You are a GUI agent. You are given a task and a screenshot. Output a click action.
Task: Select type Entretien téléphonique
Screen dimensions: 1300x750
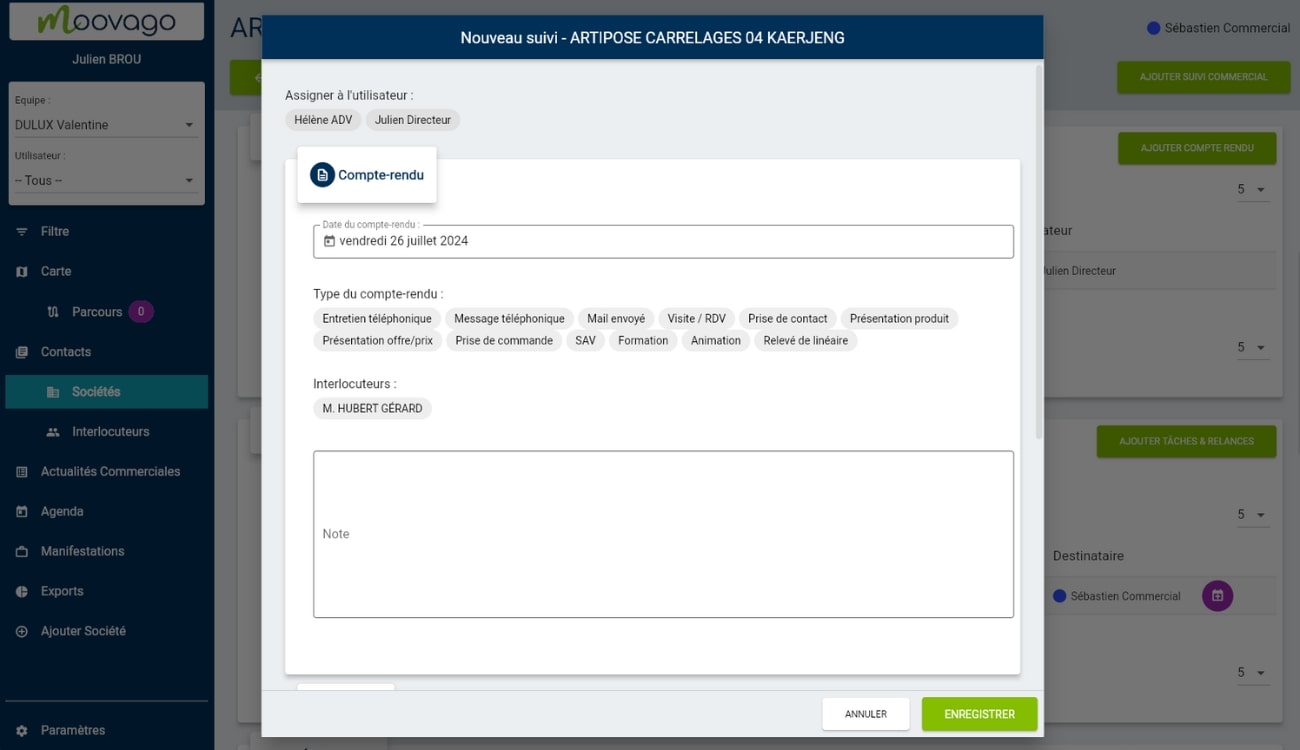(x=377, y=319)
